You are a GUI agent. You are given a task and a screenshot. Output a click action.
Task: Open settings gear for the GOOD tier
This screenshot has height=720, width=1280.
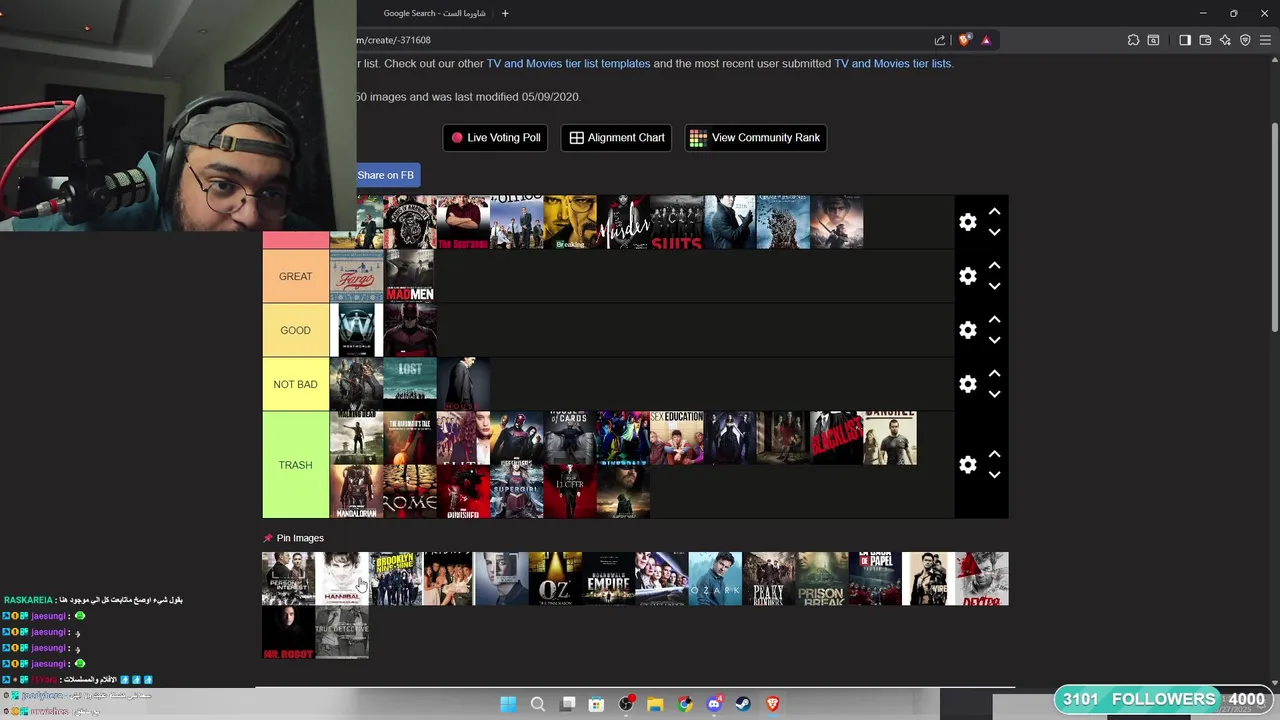967,330
